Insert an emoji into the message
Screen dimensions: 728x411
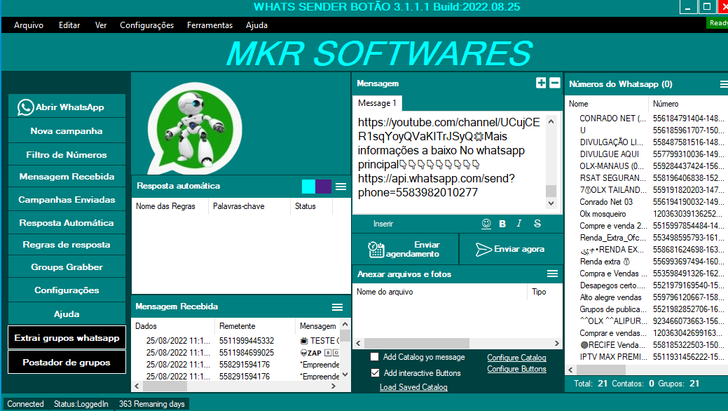[486, 224]
